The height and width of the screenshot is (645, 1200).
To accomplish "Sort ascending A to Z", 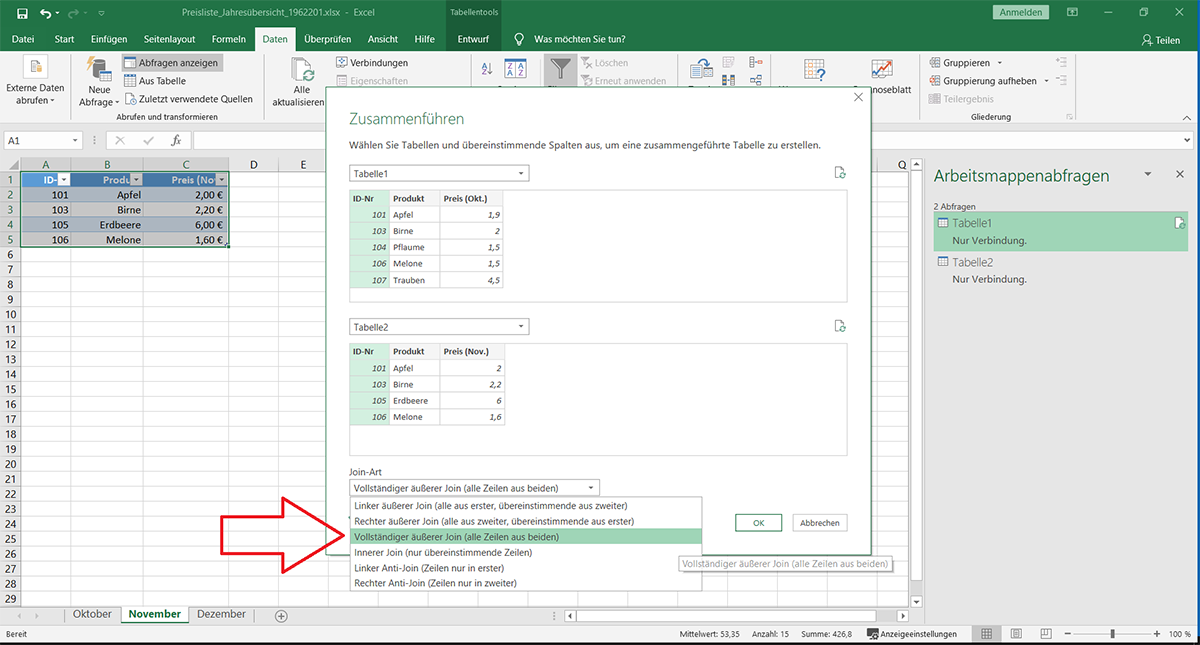I will (487, 69).
